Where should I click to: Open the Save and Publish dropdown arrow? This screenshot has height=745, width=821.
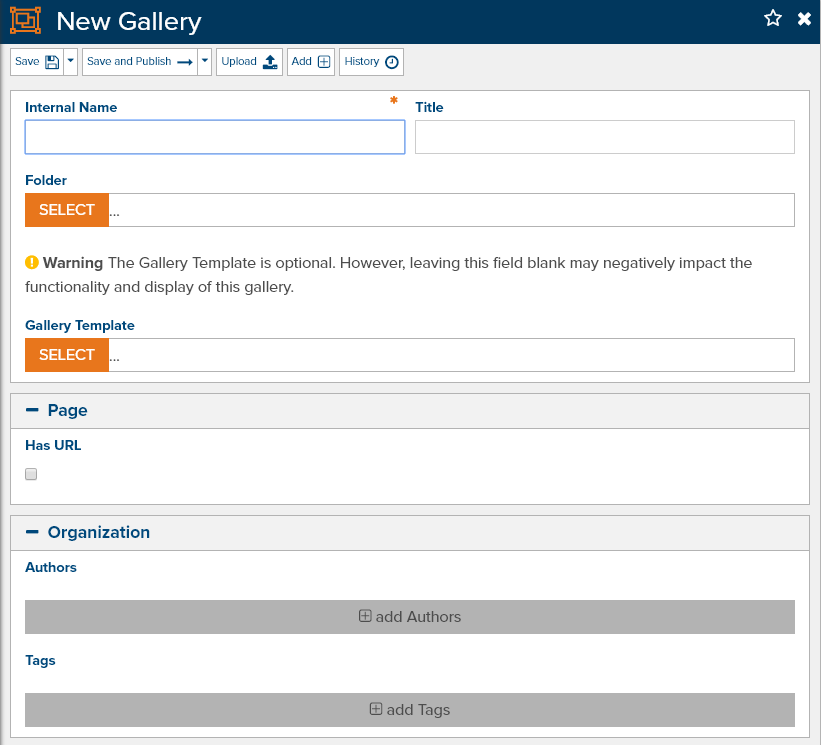[205, 62]
